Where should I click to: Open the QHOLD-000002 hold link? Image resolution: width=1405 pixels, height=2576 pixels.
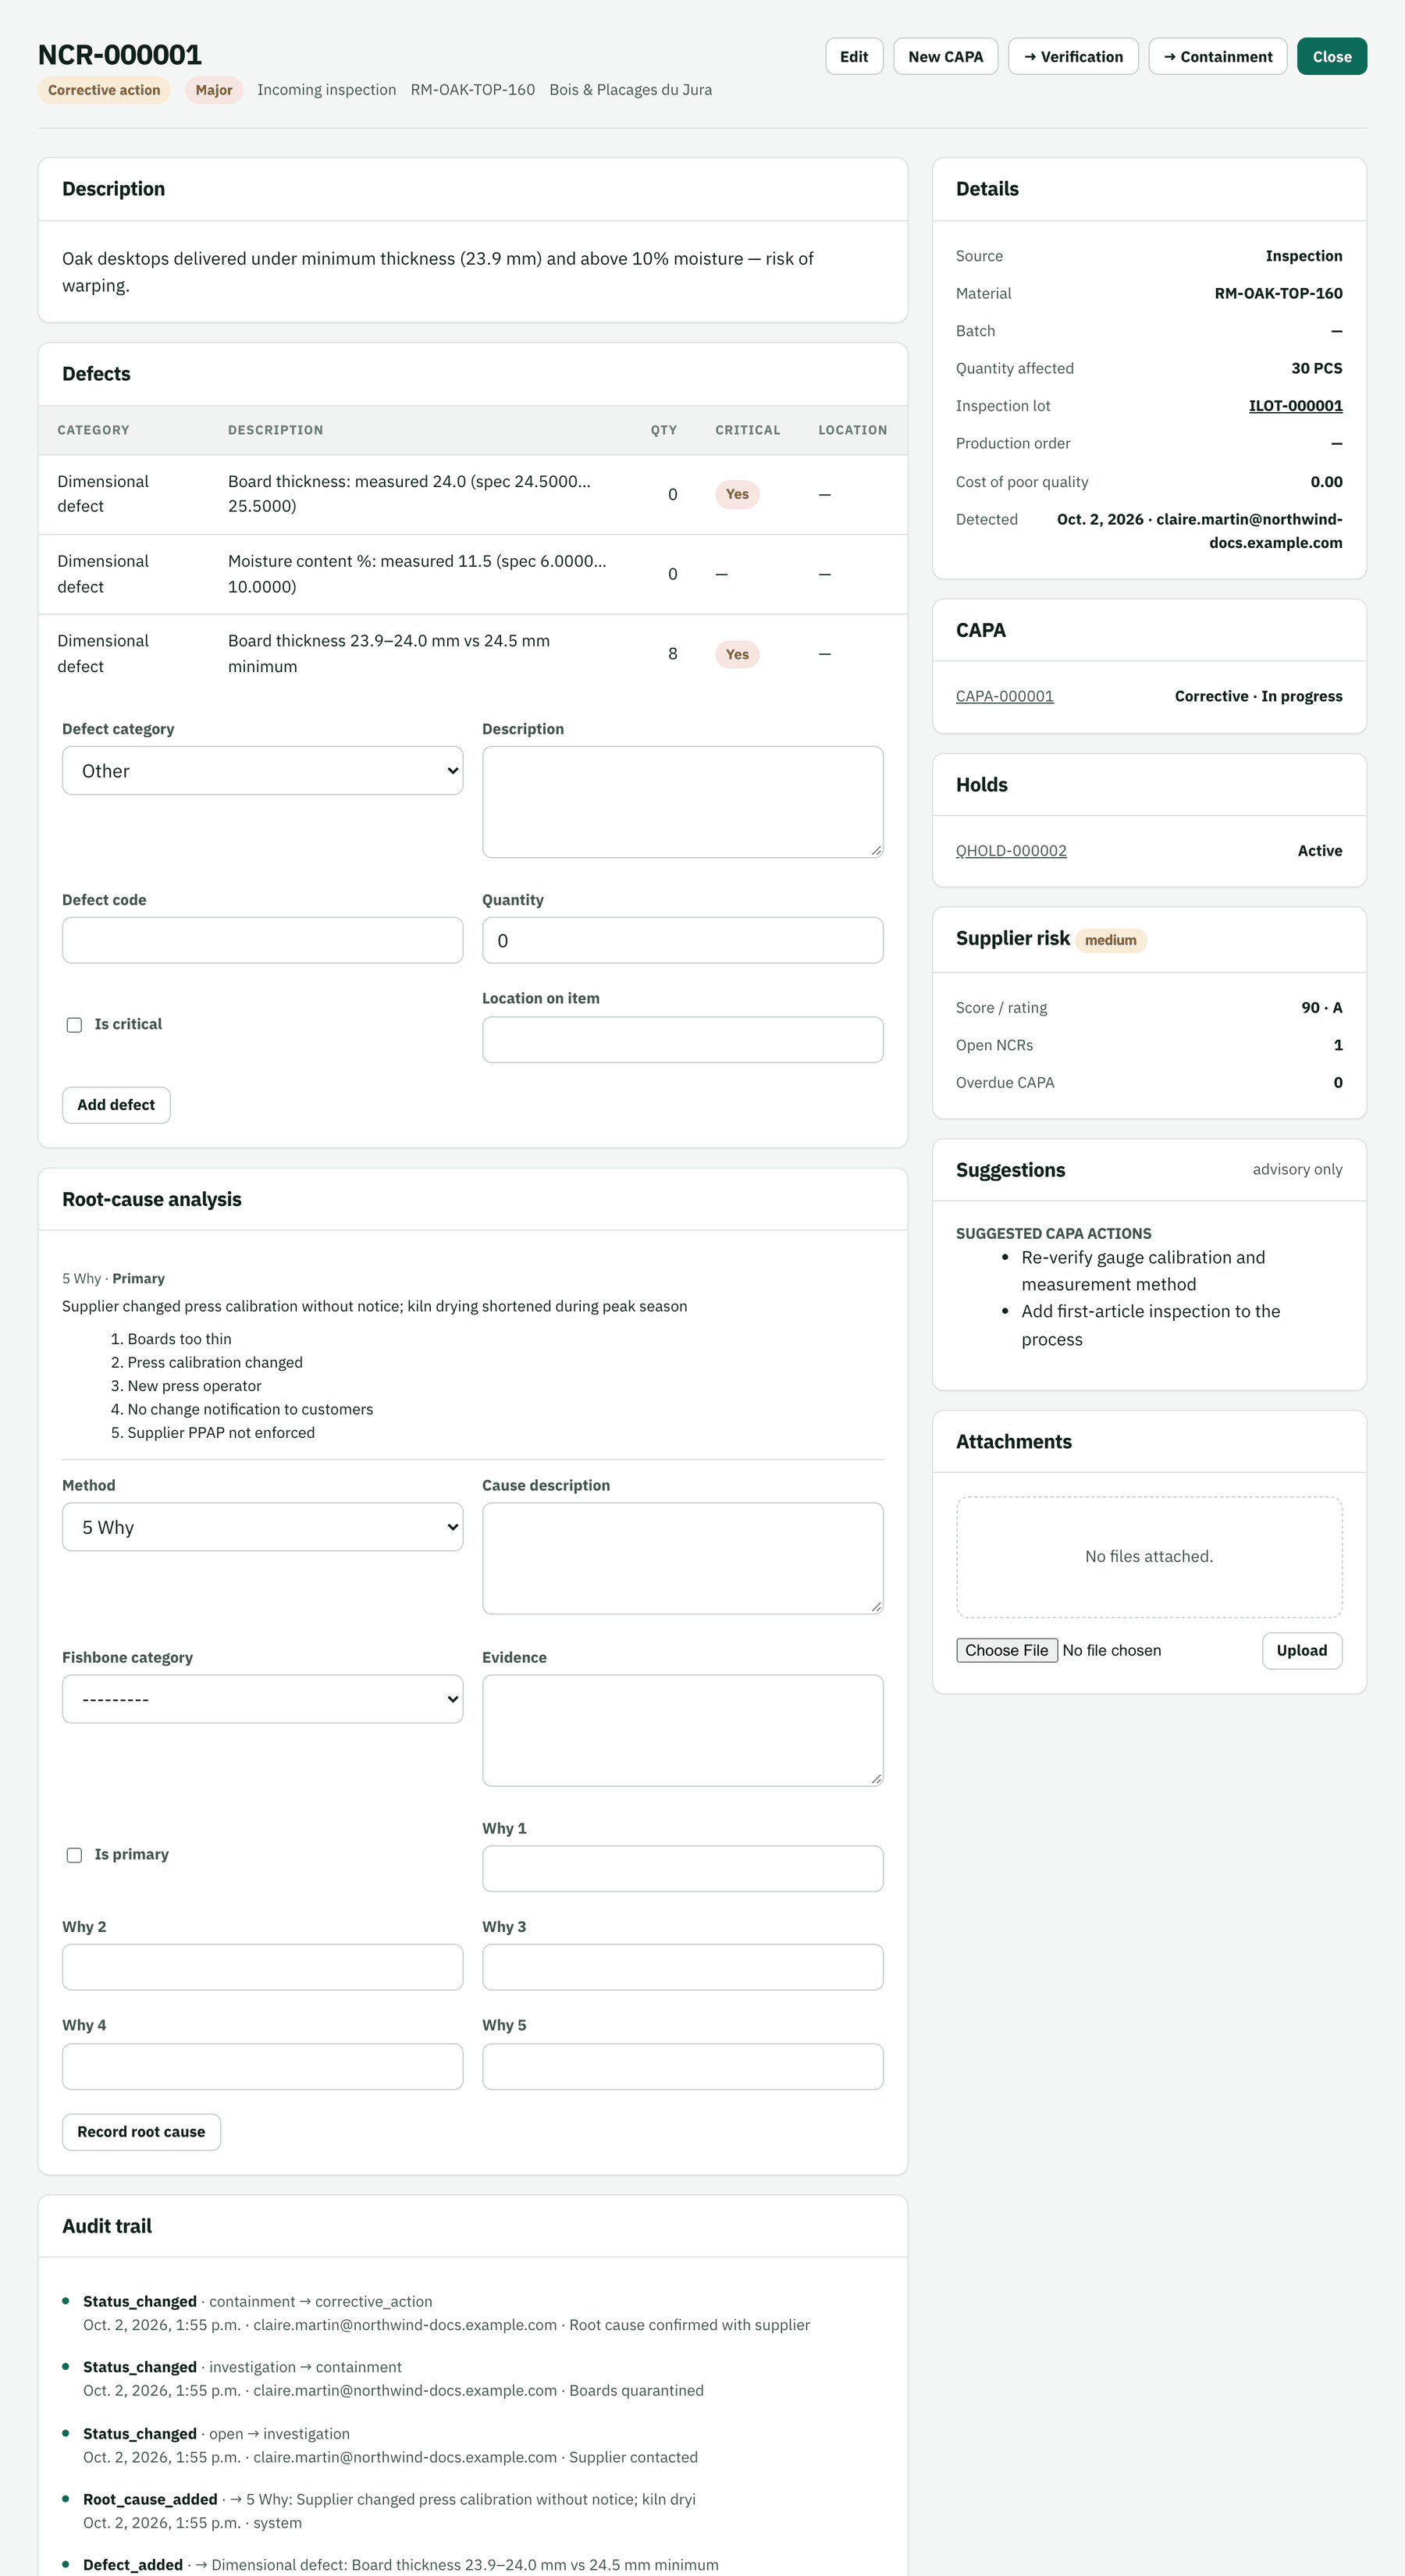pos(1011,851)
